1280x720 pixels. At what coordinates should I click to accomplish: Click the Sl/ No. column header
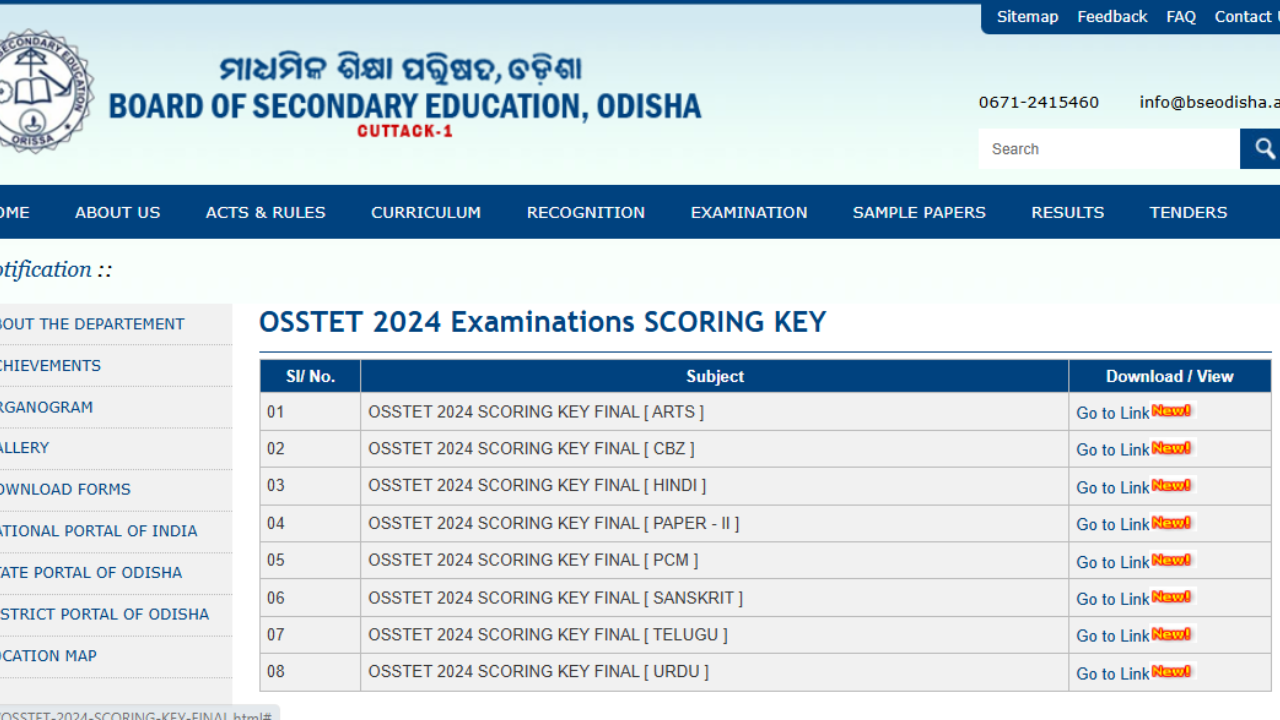coord(310,376)
